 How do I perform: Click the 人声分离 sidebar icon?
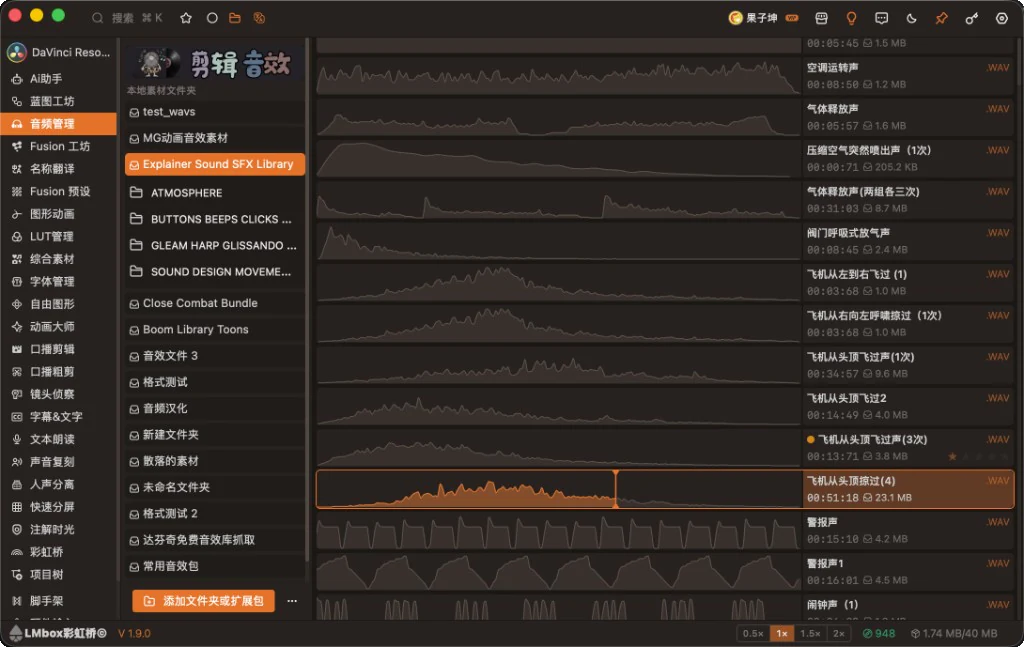tap(17, 484)
